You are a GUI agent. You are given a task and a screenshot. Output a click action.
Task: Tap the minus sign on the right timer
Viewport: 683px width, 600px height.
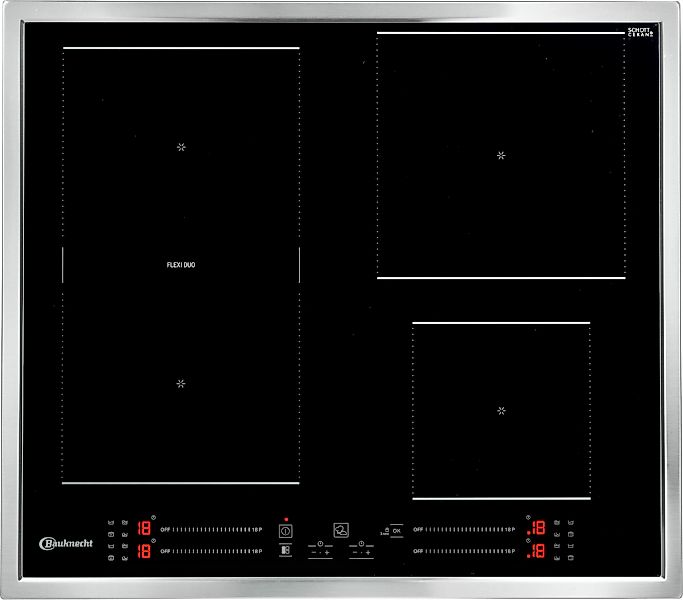click(354, 552)
